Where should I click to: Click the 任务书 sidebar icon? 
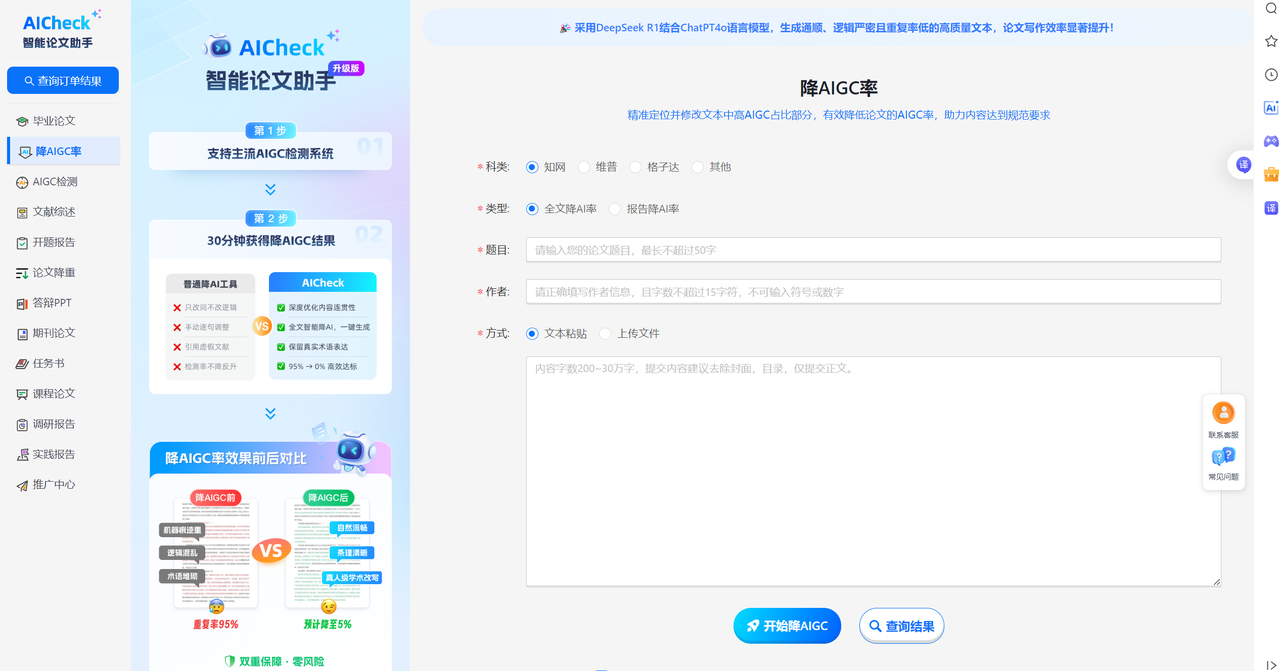pyautogui.click(x=23, y=363)
